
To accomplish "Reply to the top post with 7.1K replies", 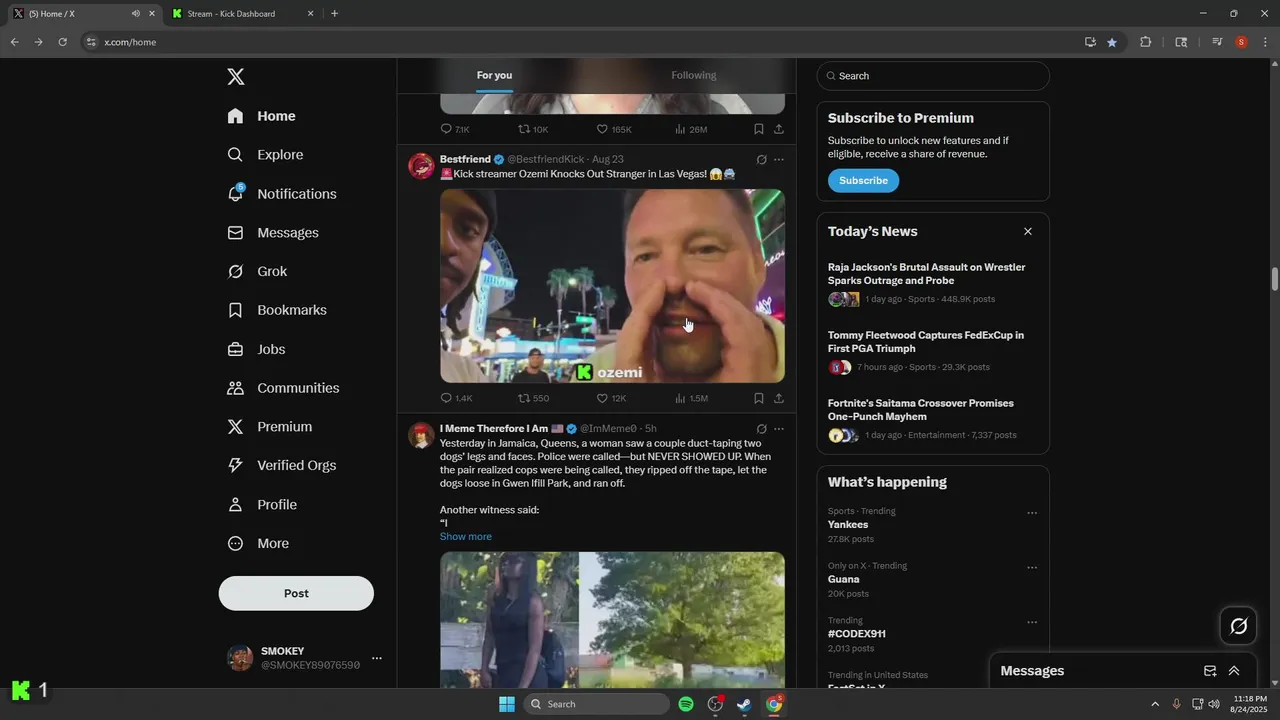I will [x=455, y=129].
